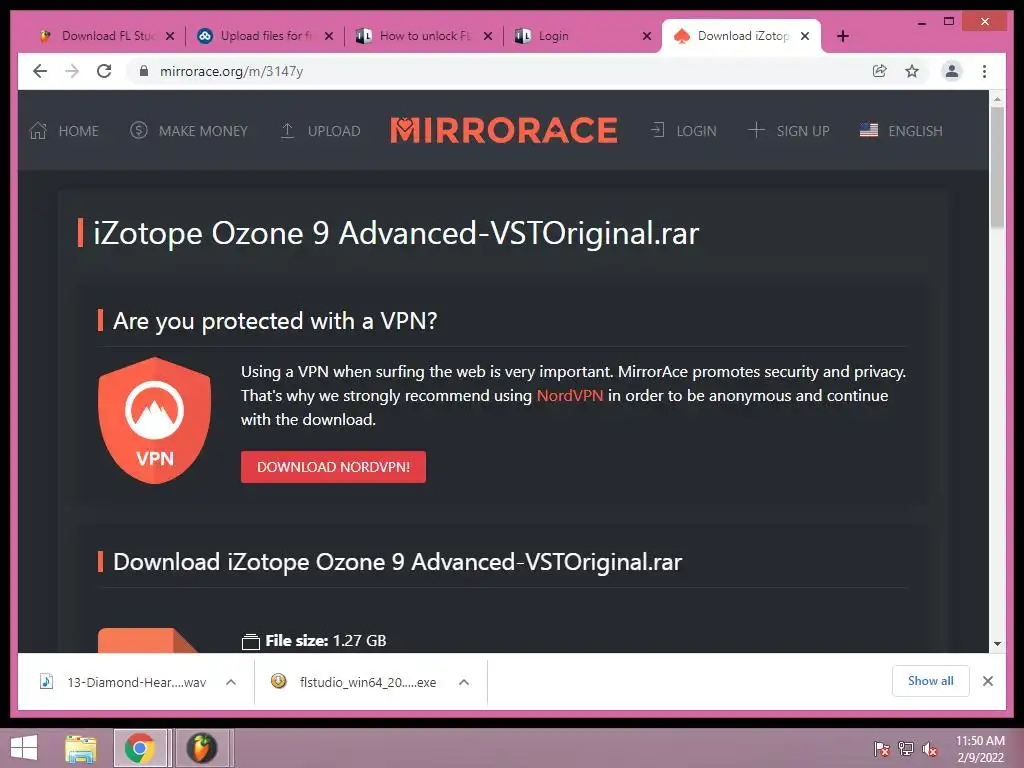Click the VPN shield image
The height and width of the screenshot is (768, 1024).
(155, 421)
